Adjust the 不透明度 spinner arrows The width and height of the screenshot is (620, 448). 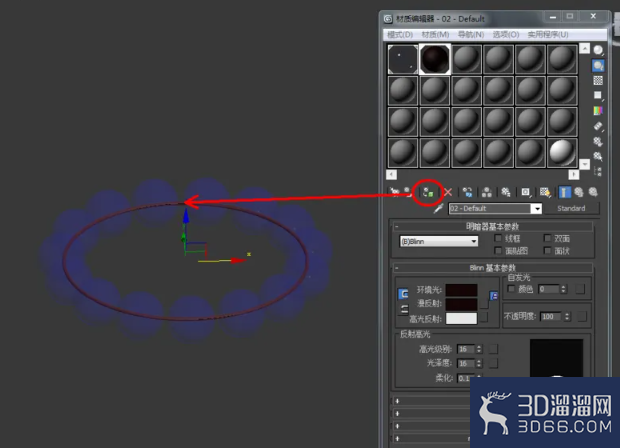pyautogui.click(x=567, y=316)
